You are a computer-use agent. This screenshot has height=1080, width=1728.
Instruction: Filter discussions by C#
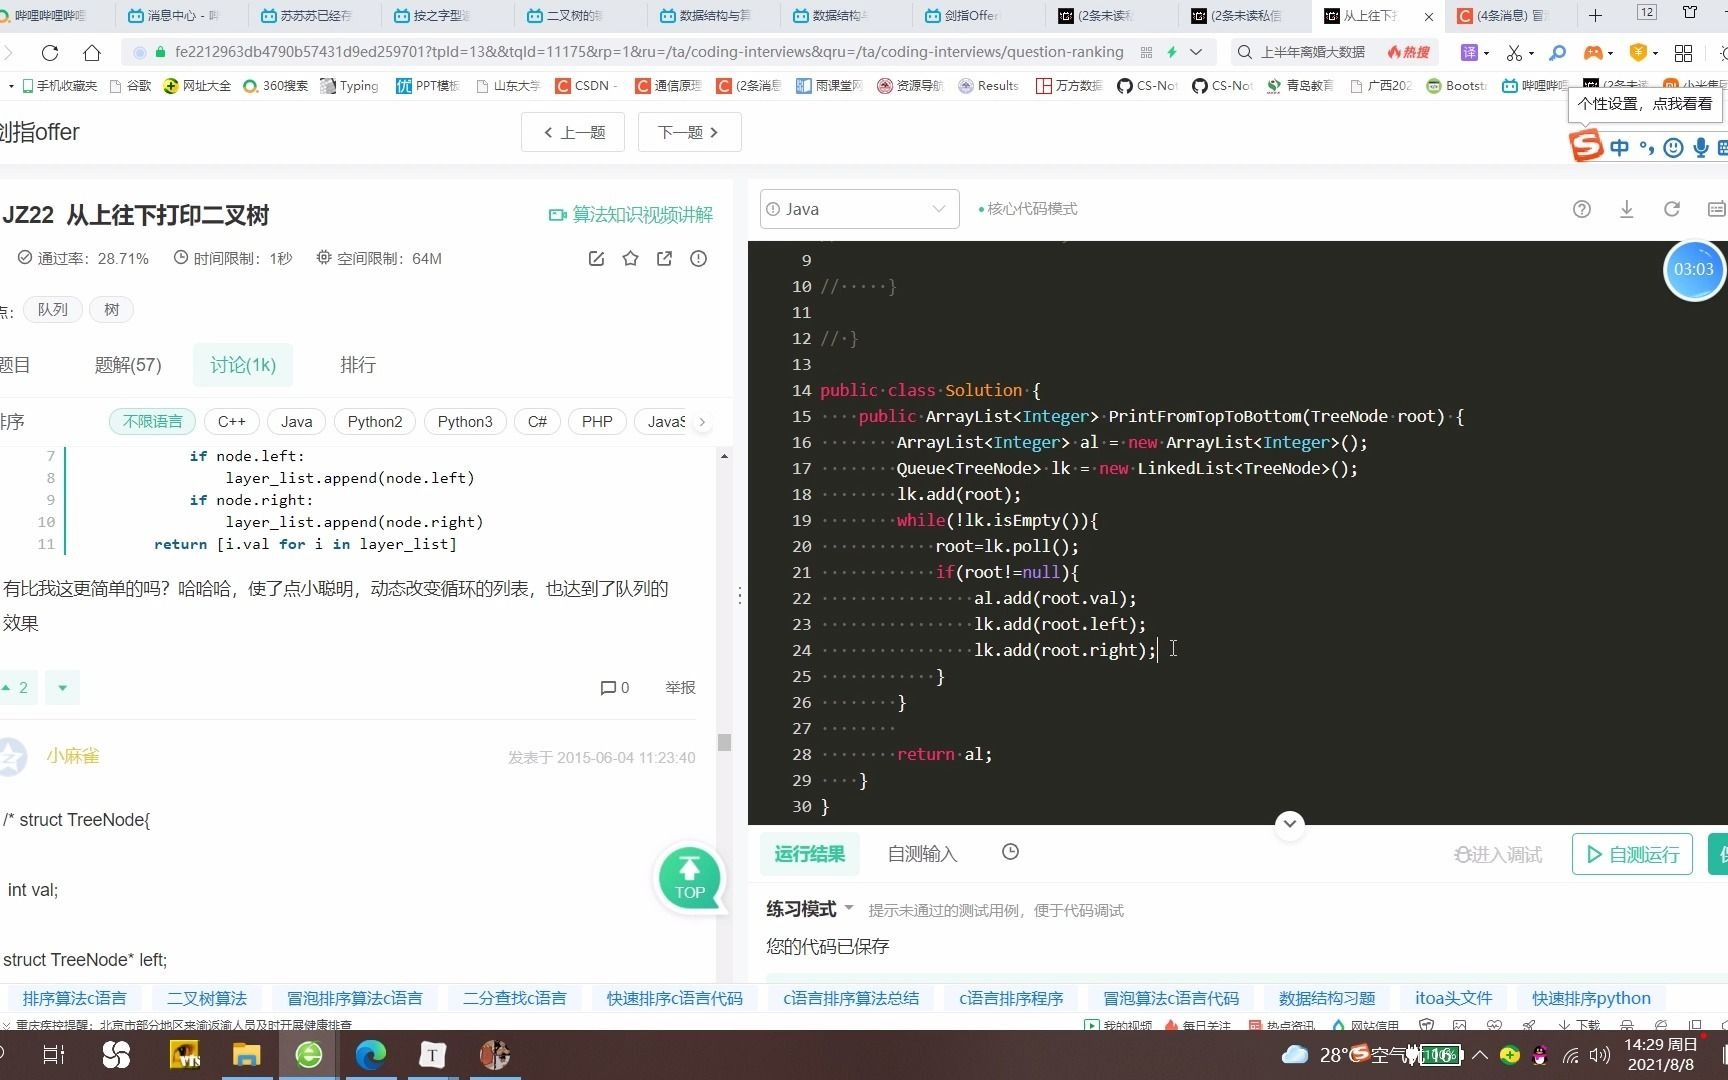pos(537,421)
